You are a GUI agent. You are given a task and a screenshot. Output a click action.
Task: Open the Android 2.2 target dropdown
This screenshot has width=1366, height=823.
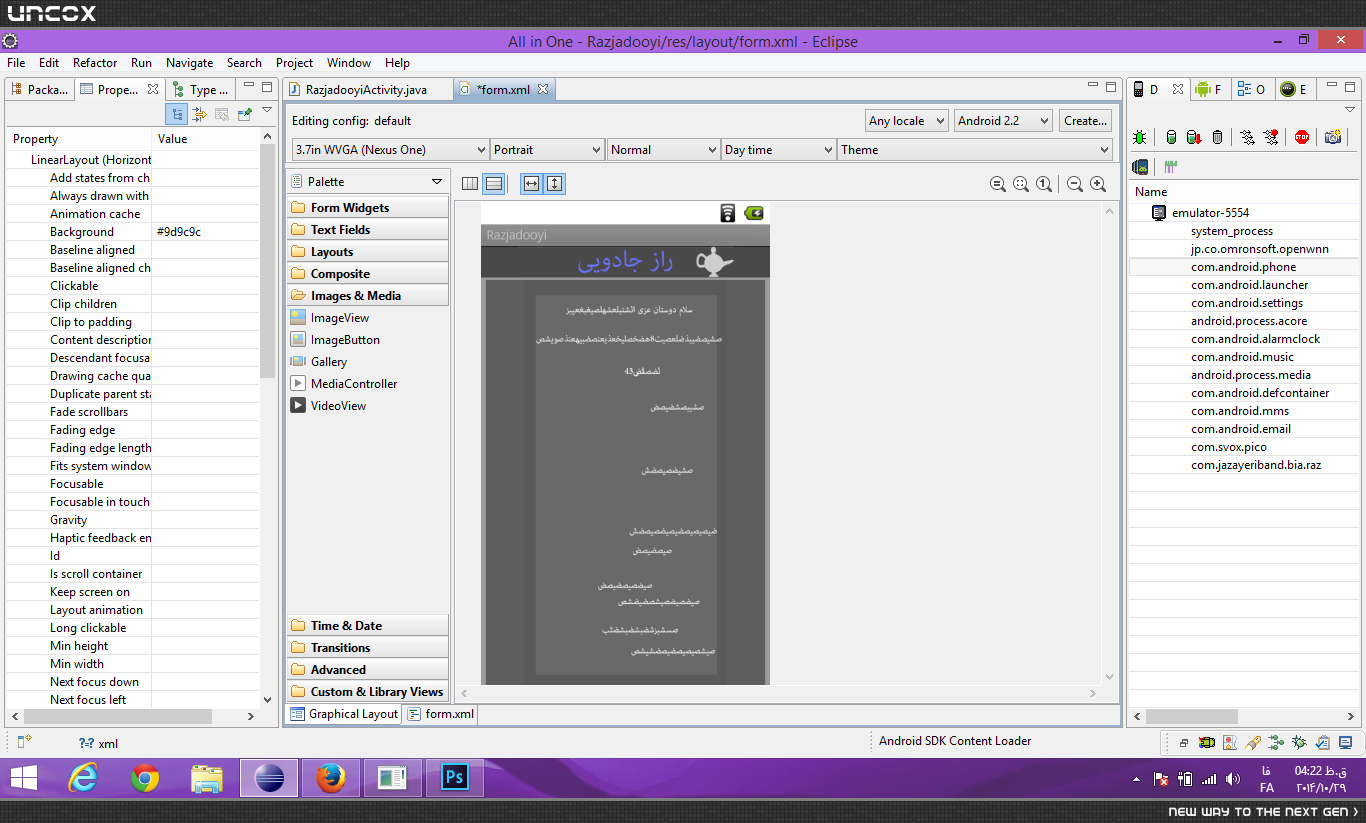[x=1003, y=121]
